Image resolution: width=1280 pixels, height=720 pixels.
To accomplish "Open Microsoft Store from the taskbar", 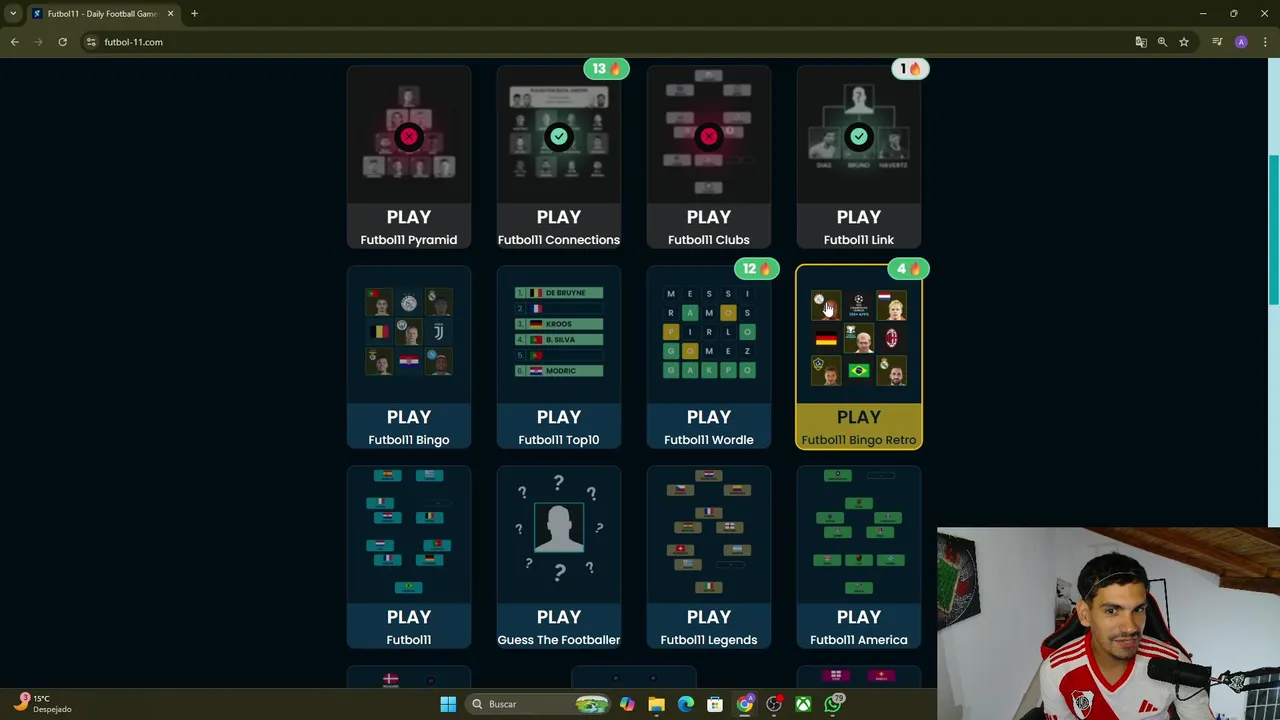I will click(x=715, y=704).
